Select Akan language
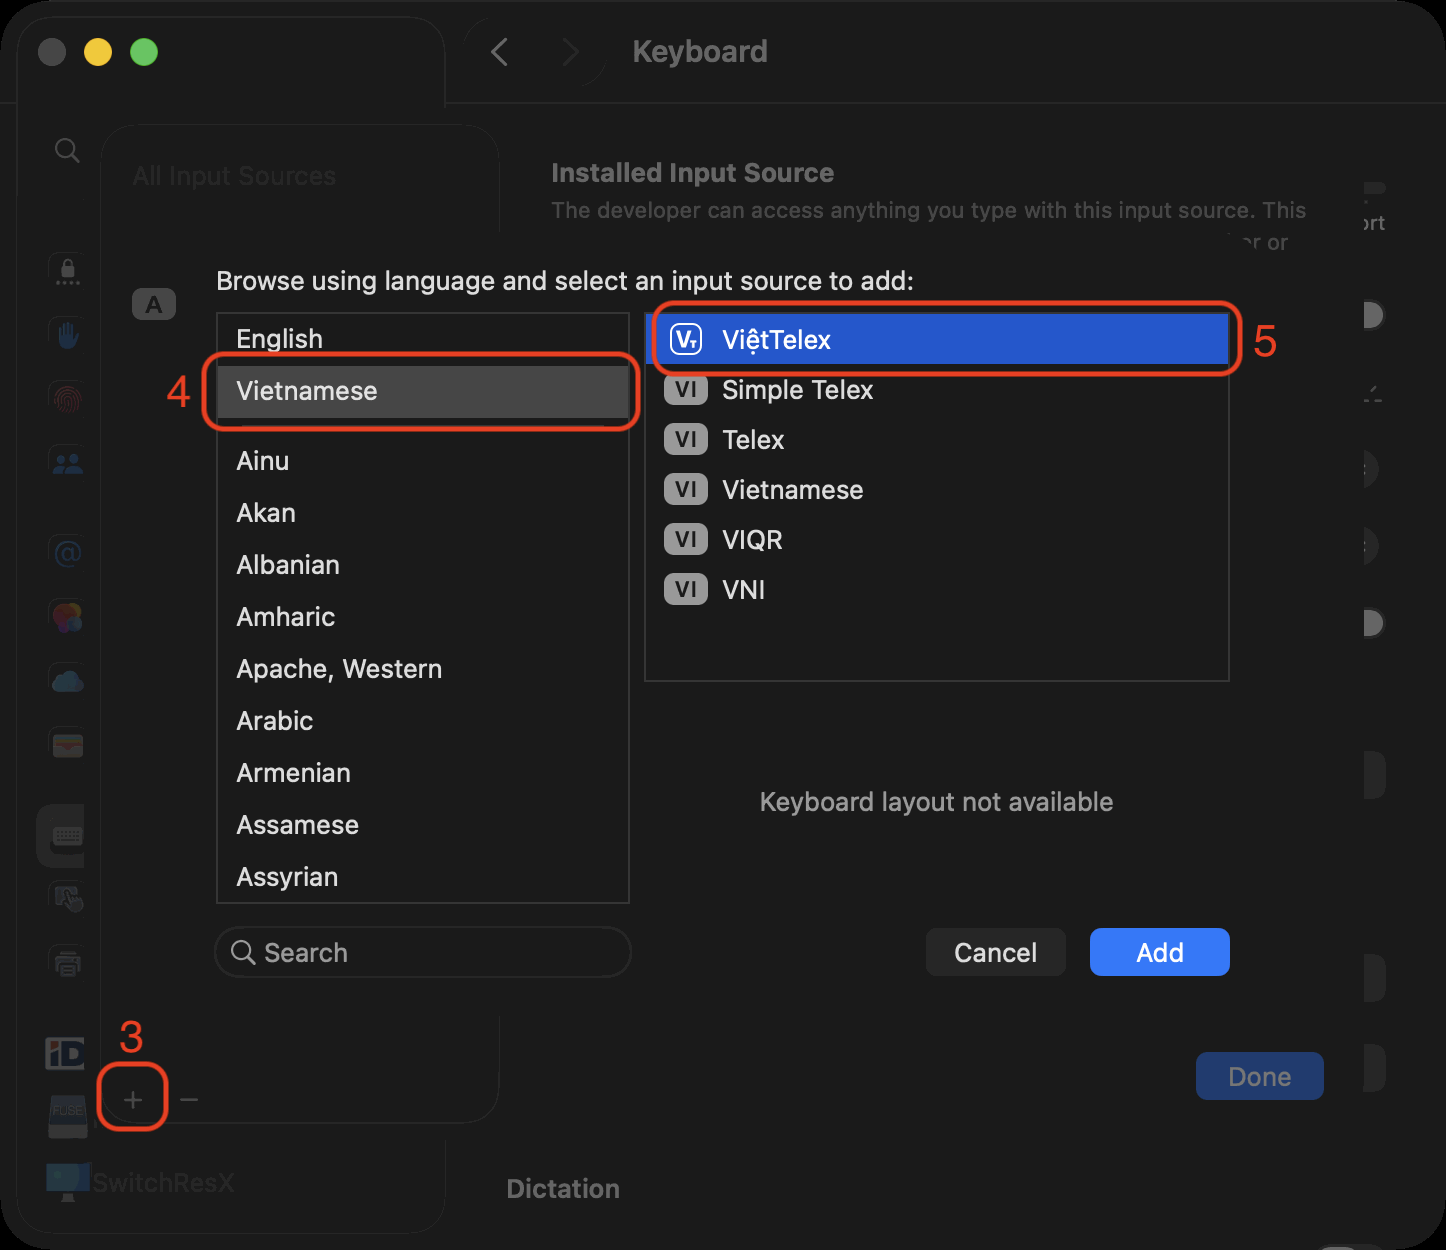Viewport: 1446px width, 1250px height. pos(423,513)
